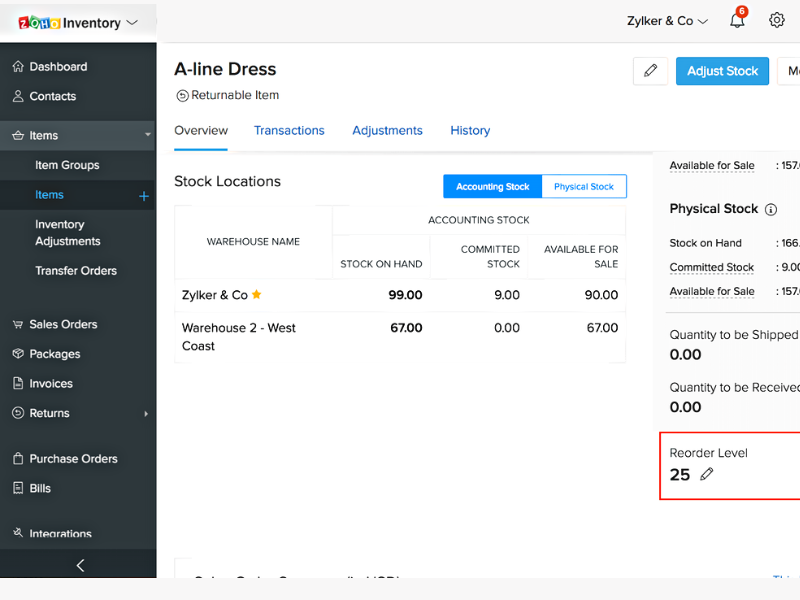The width and height of the screenshot is (800, 600).
Task: Edit reorder level pencil icon
Action: [707, 474]
